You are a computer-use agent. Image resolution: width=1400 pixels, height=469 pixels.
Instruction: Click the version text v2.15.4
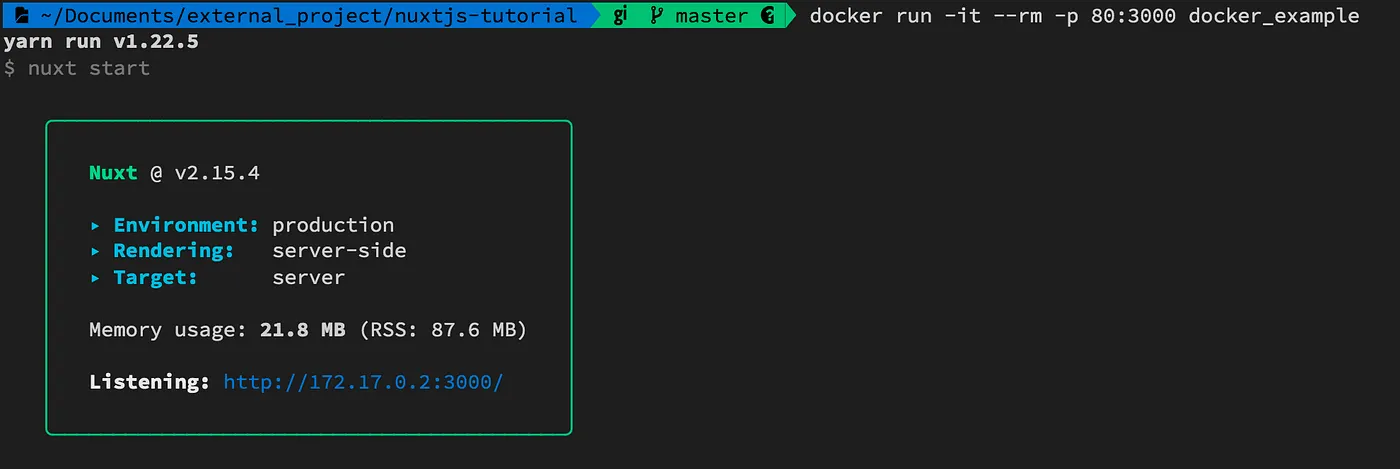(x=217, y=172)
